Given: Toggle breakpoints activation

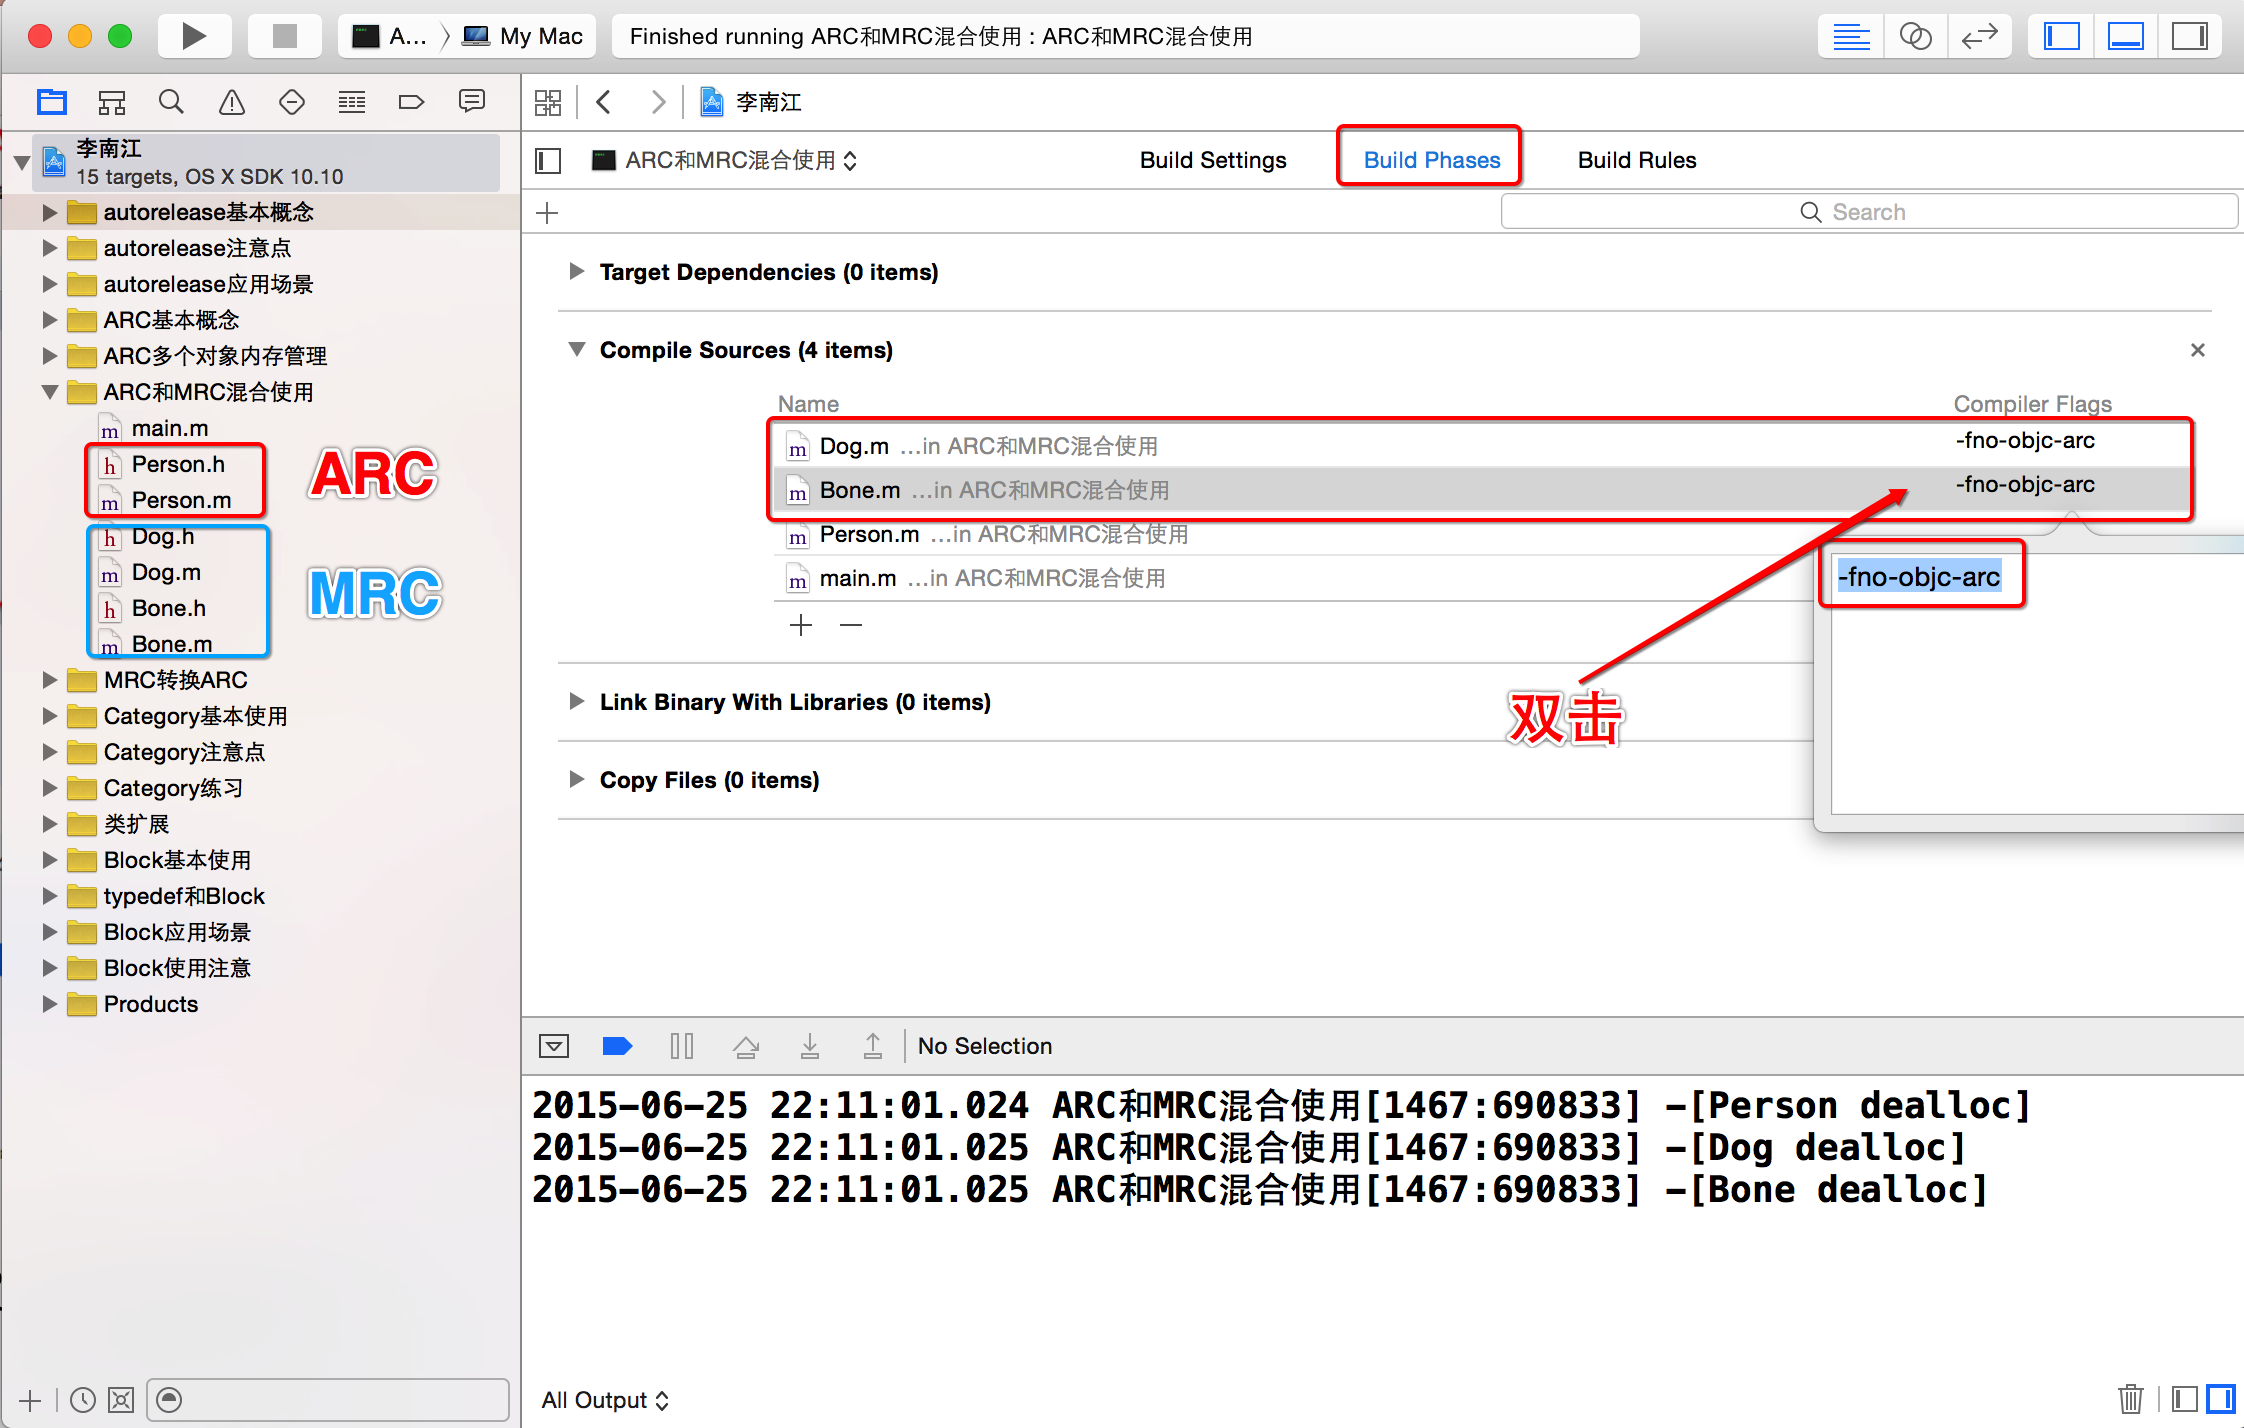Looking at the screenshot, I should tap(618, 1046).
